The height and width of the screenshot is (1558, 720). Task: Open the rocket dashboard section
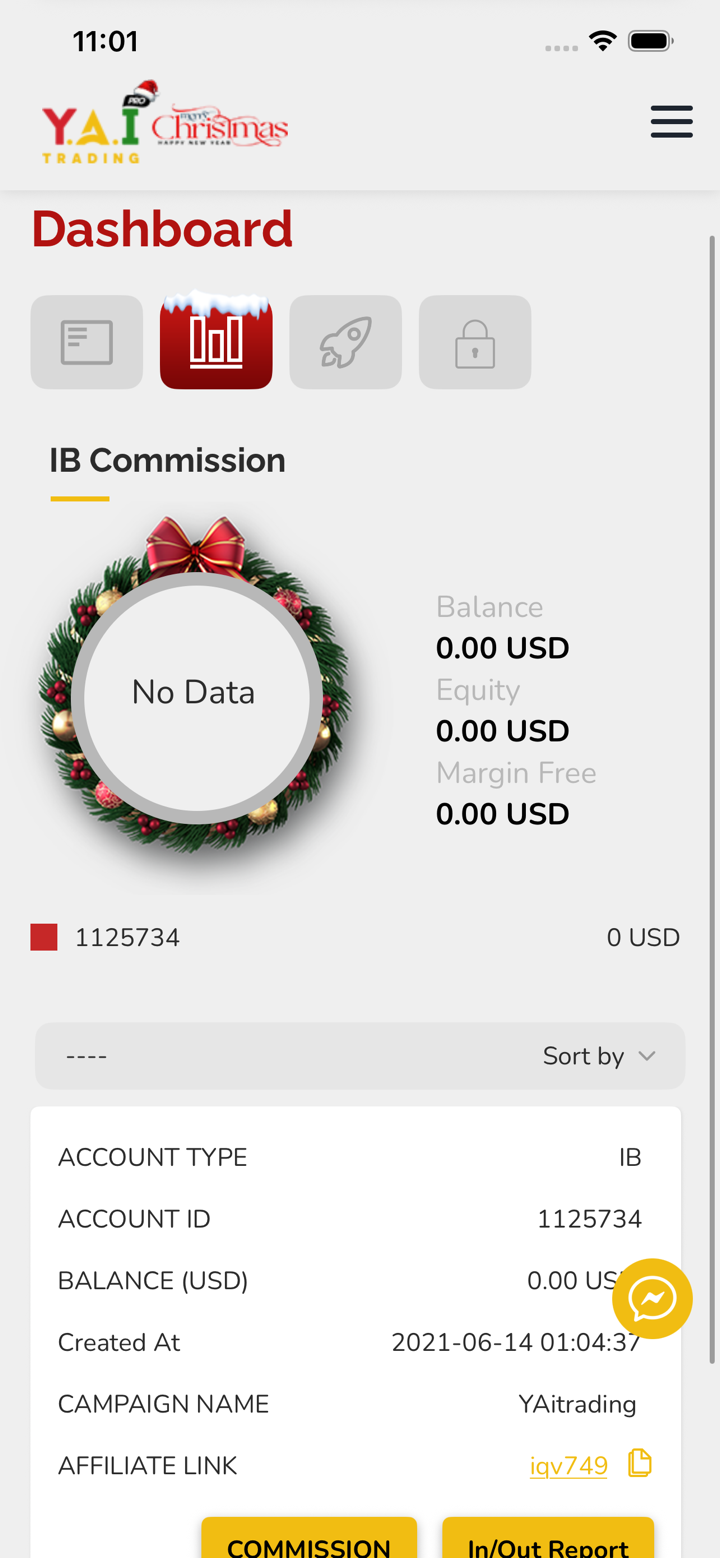345,342
